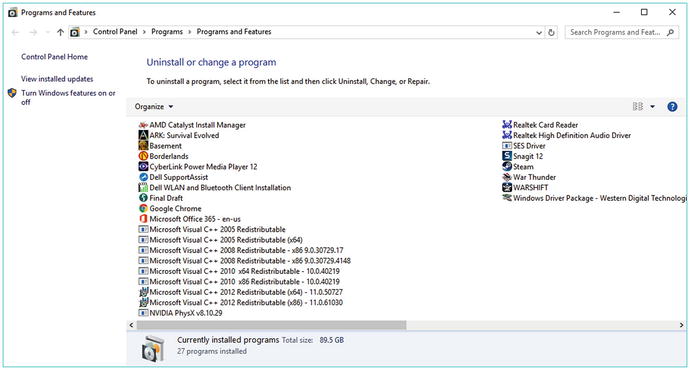The image size is (690, 370).
Task: Select Microsoft Visual C++ 2005 Redistributable (x64)
Action: pos(220,240)
